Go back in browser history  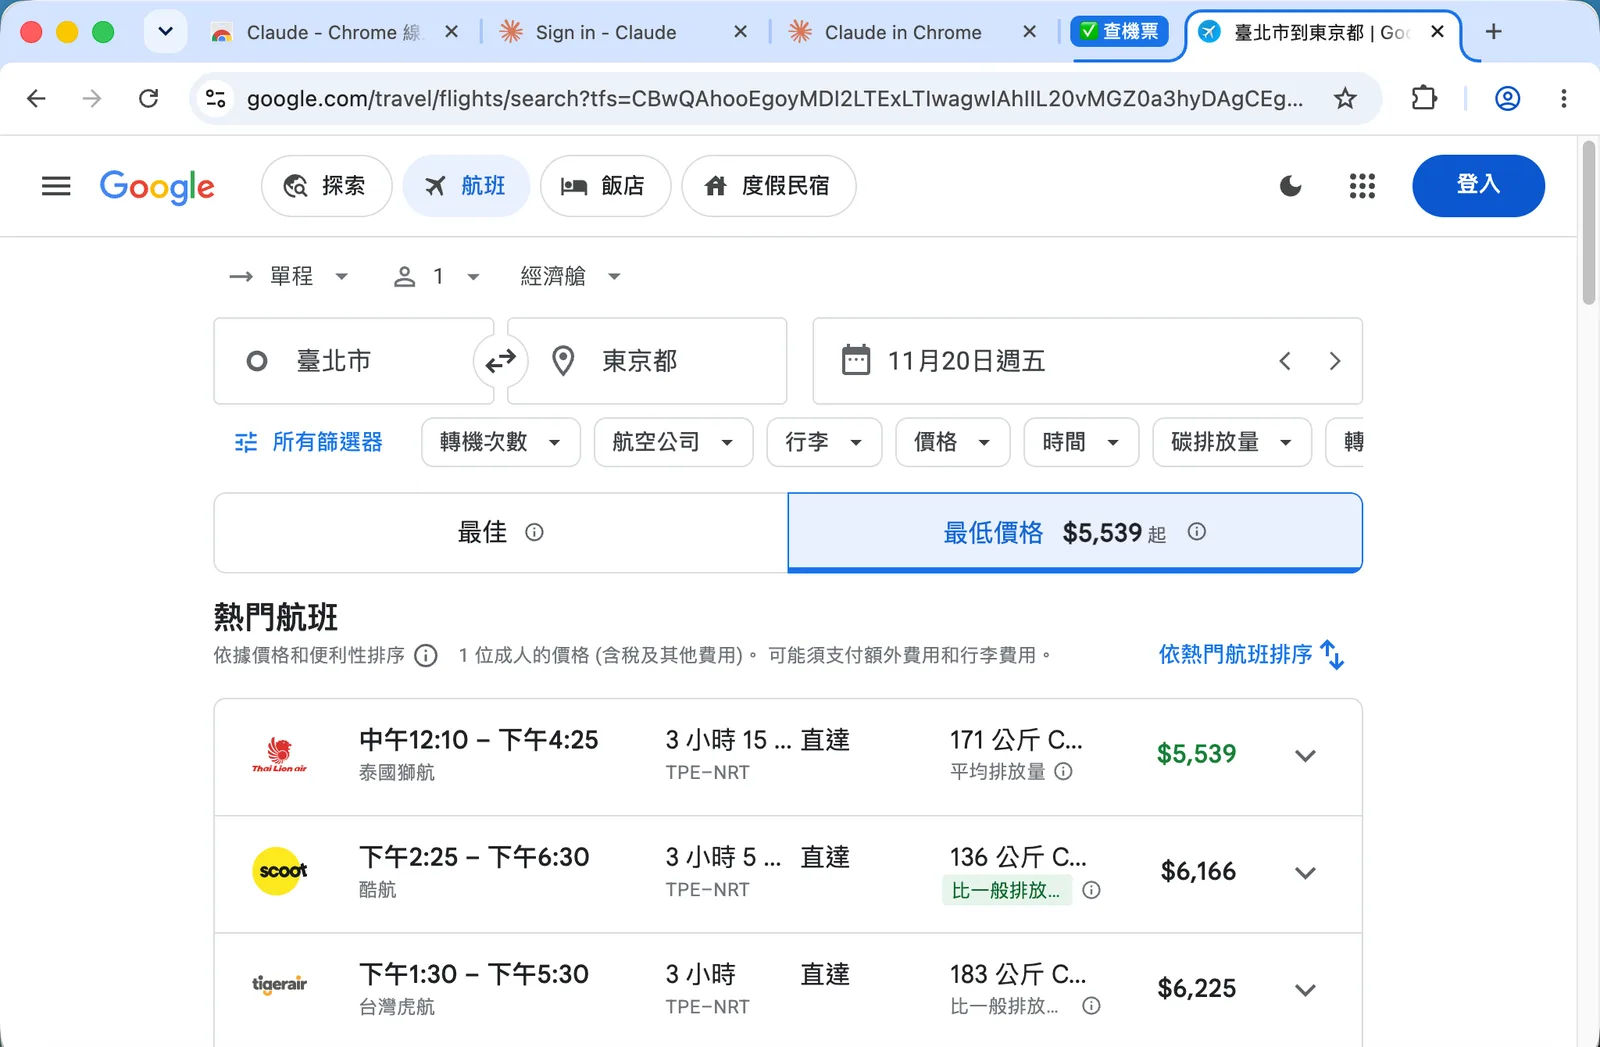click(36, 98)
